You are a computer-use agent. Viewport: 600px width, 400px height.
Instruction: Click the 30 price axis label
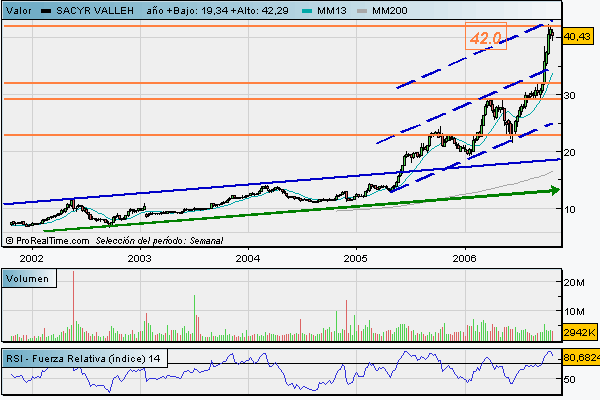point(570,95)
